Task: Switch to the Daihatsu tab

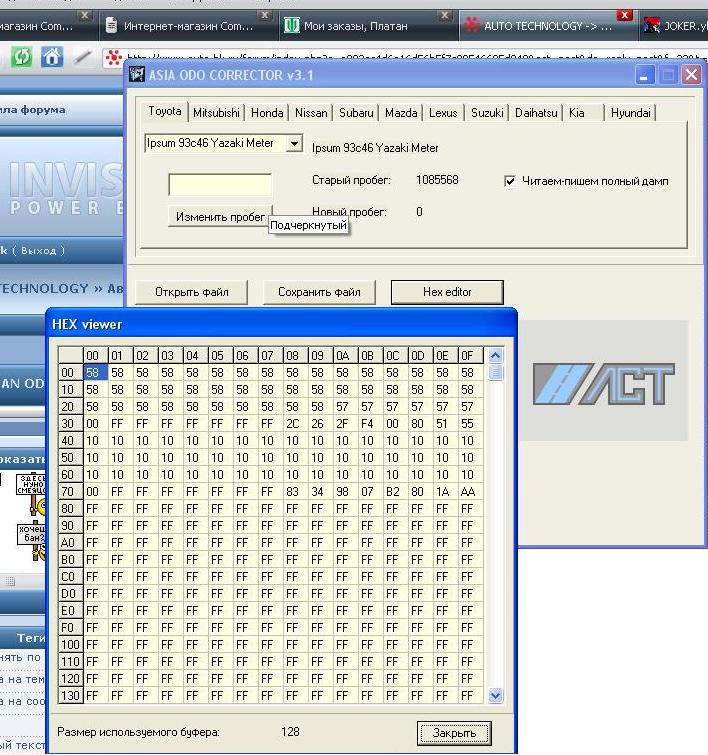Action: [x=536, y=113]
